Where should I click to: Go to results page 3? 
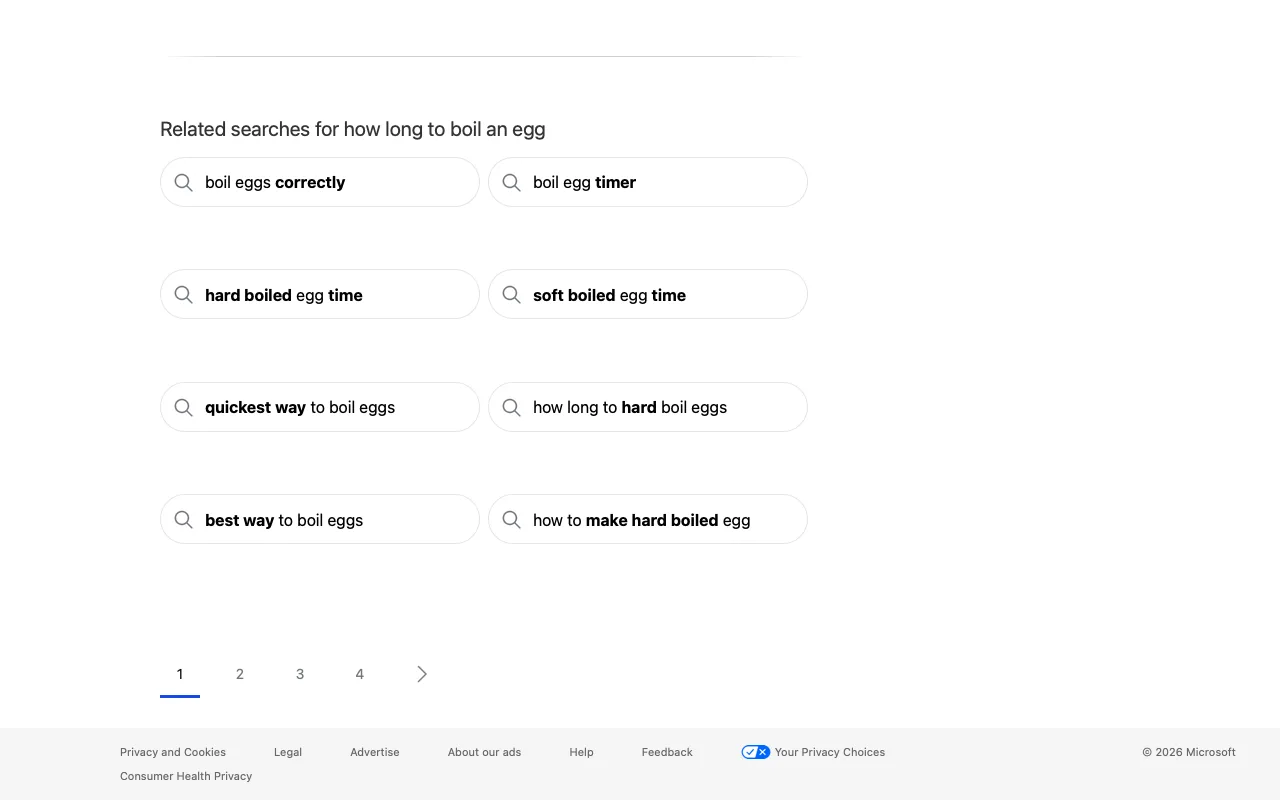(x=300, y=674)
